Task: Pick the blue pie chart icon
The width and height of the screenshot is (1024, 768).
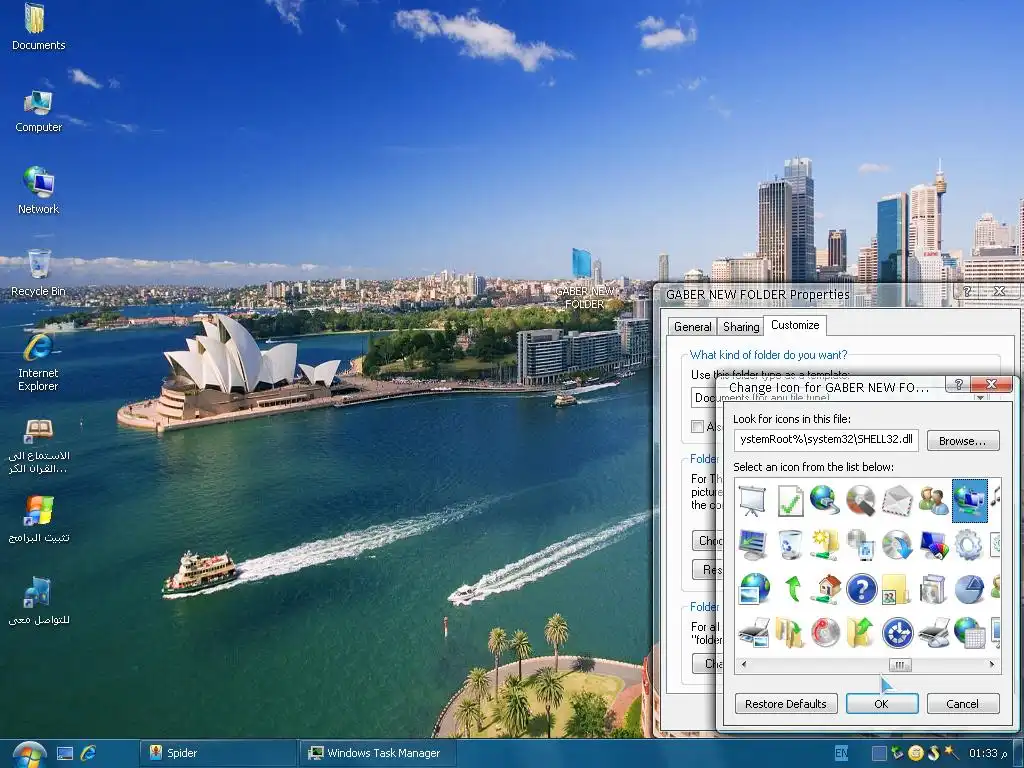Action: (x=969, y=588)
